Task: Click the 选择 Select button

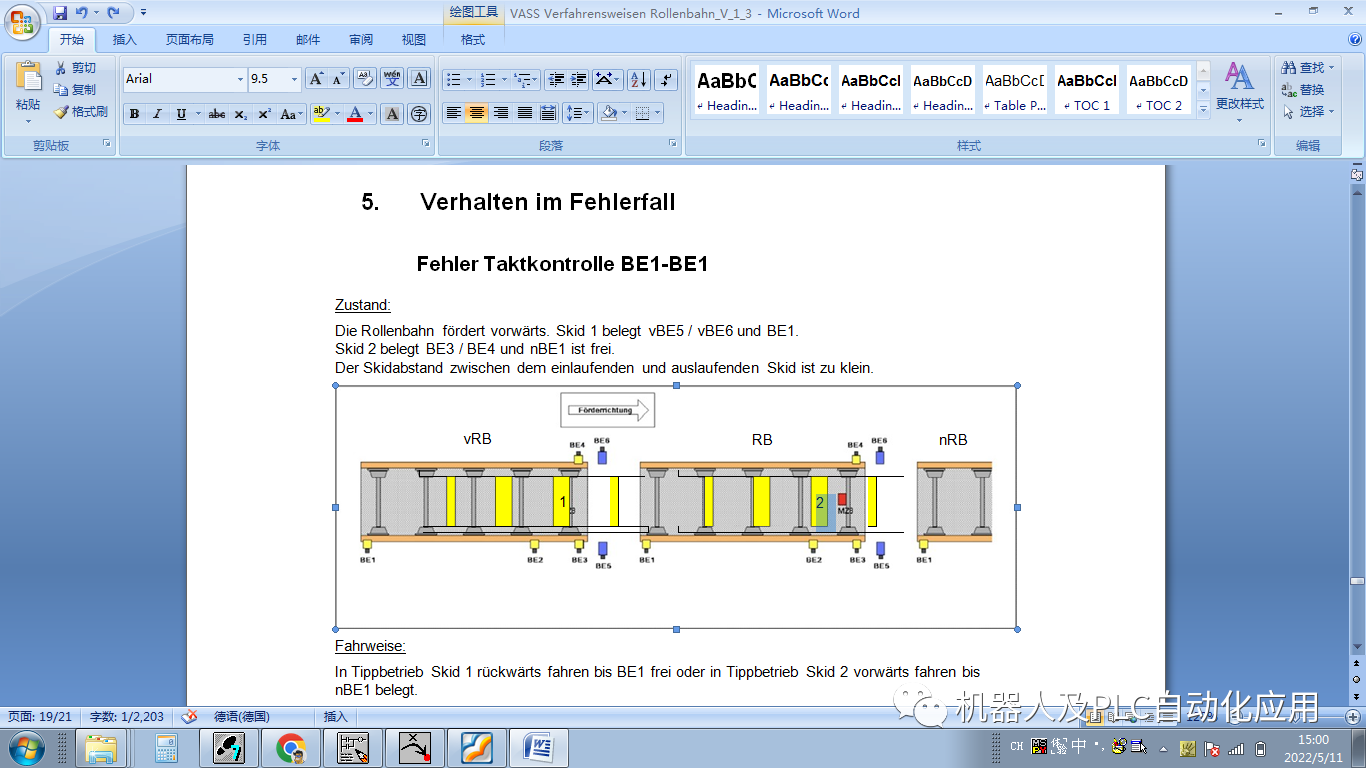Action: [x=1308, y=112]
